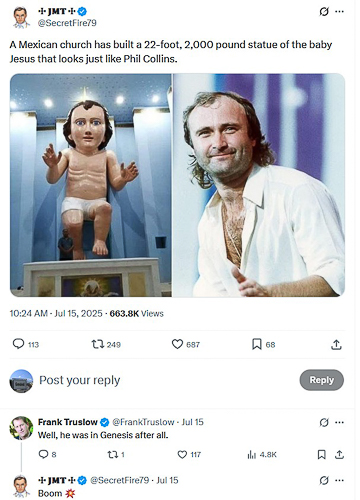The image size is (360, 500).
Task: Open more options on Frank Truslow's reply
Action: (x=339, y=422)
